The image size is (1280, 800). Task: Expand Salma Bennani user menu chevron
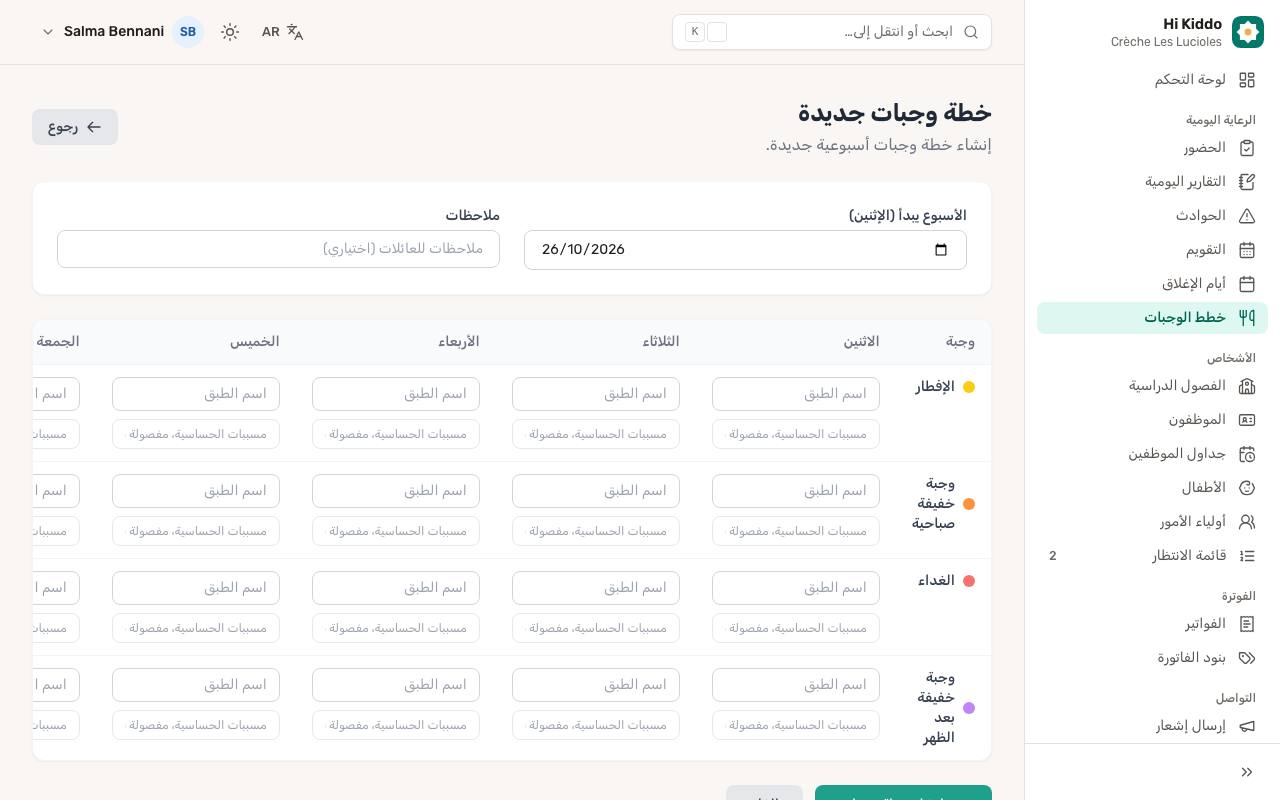(x=47, y=32)
